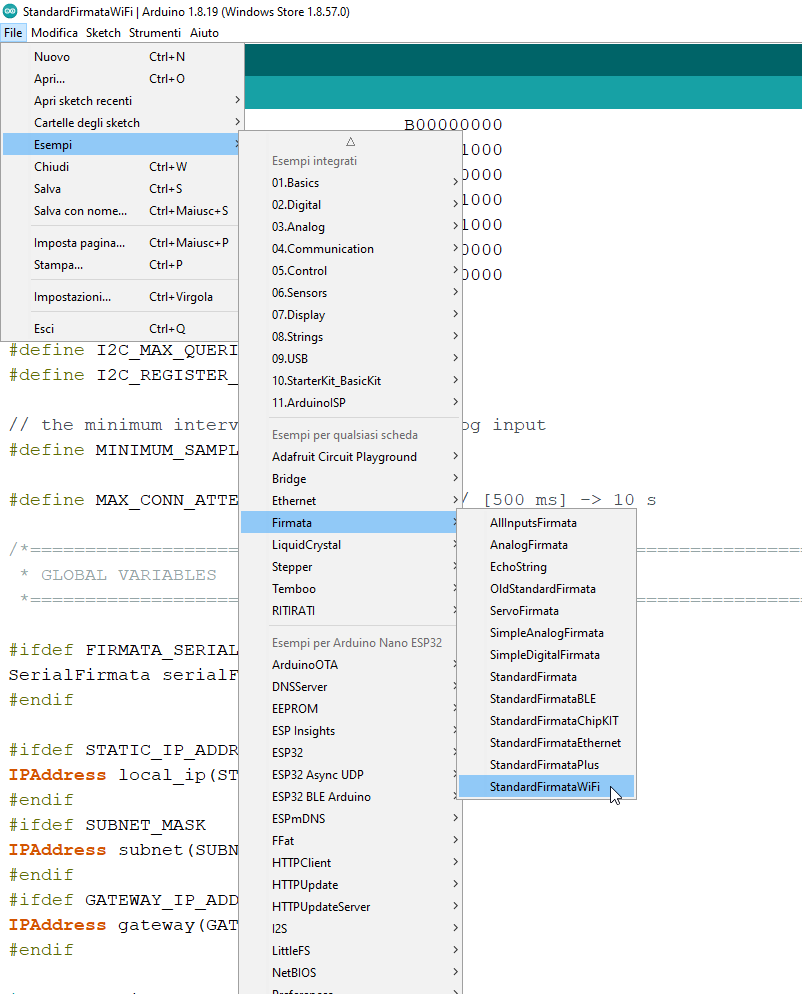802x994 pixels.
Task: Open the File menu in menu bar
Action: (13, 33)
